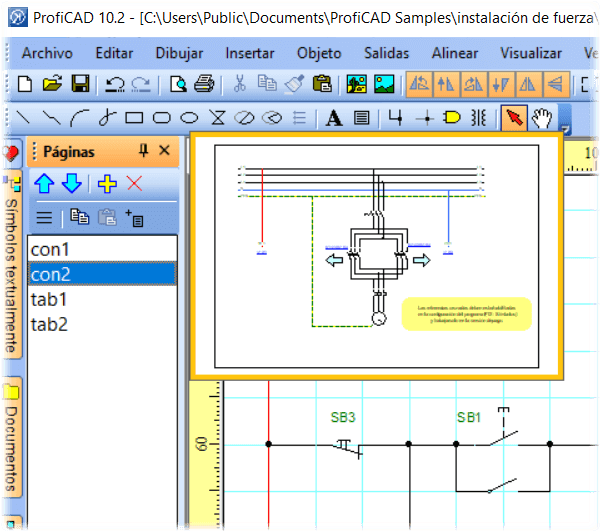Click the mirror horizontally triangle icon
Viewport: 601px width, 532px height.
(x=528, y=84)
